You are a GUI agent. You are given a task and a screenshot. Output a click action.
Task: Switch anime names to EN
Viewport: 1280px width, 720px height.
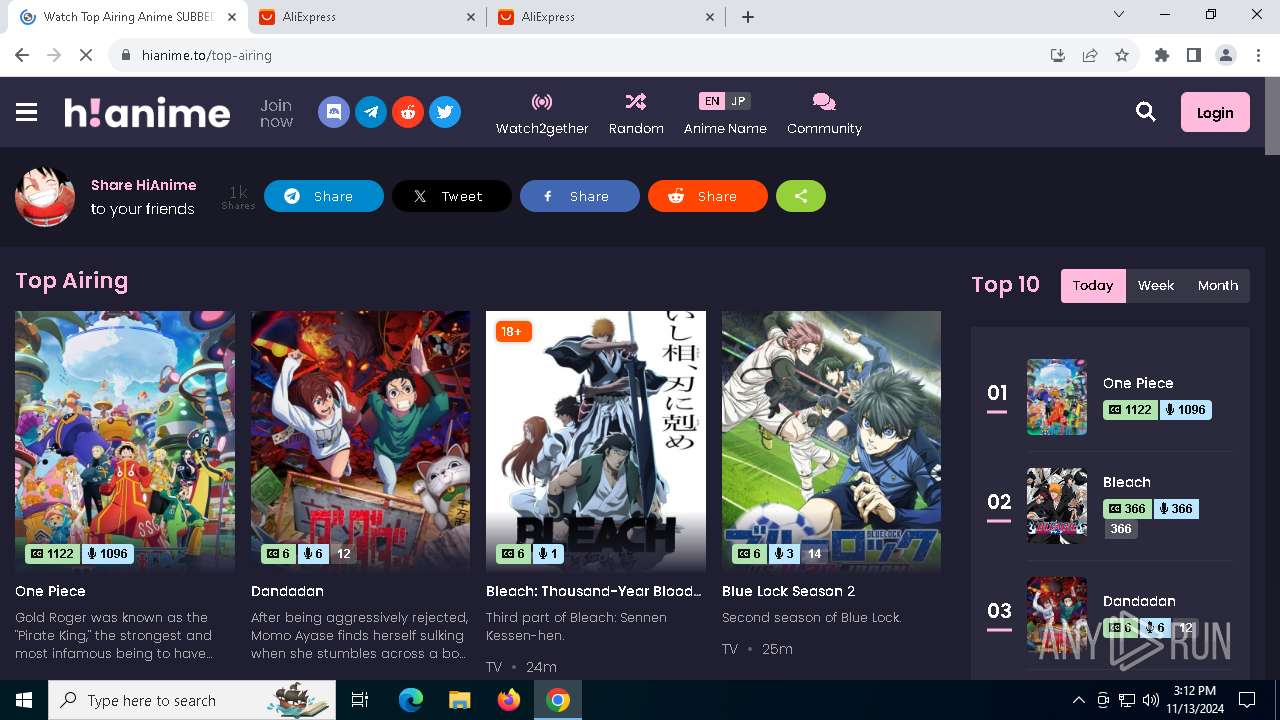pyautogui.click(x=711, y=101)
